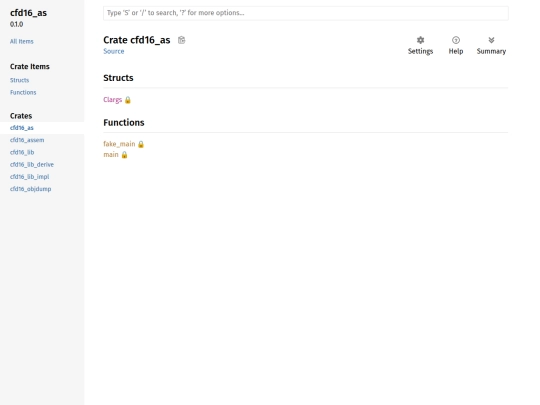This screenshot has width=540, height=405.
Task: Click lock icon beside main
Action: pos(124,155)
